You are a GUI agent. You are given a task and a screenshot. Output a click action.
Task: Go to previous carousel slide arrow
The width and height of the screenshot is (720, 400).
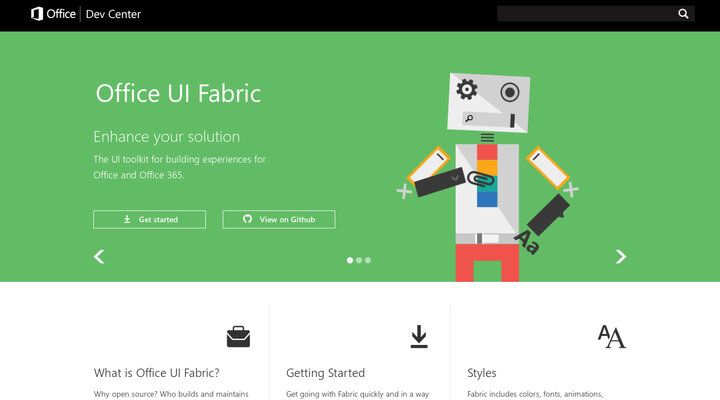[x=99, y=256]
